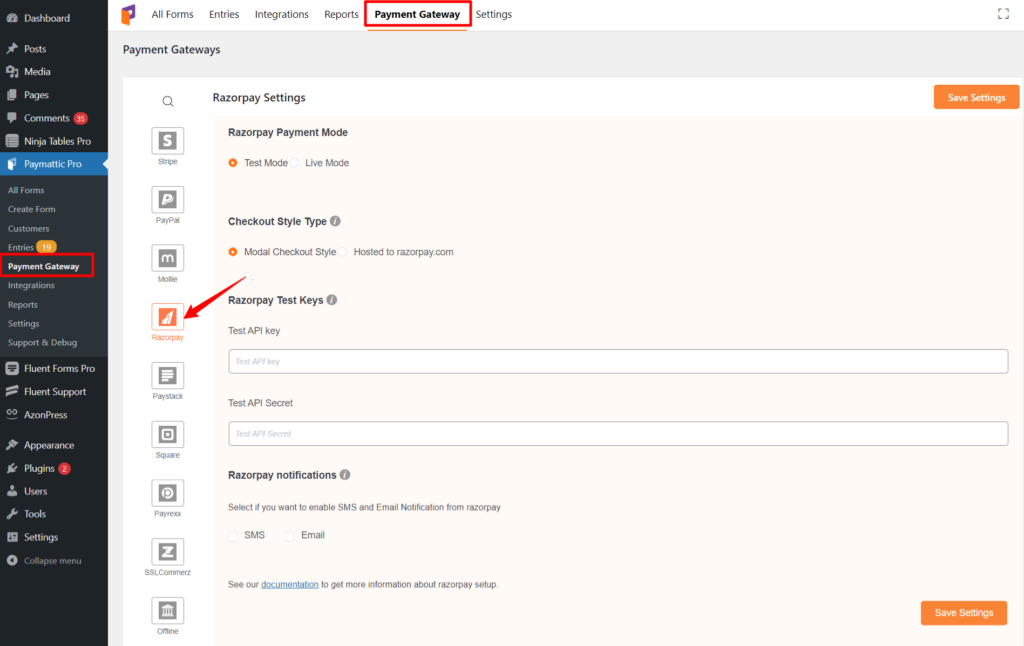This screenshot has width=1024, height=646.
Task: Open the razorpay setup documentation link
Action: [x=289, y=584]
